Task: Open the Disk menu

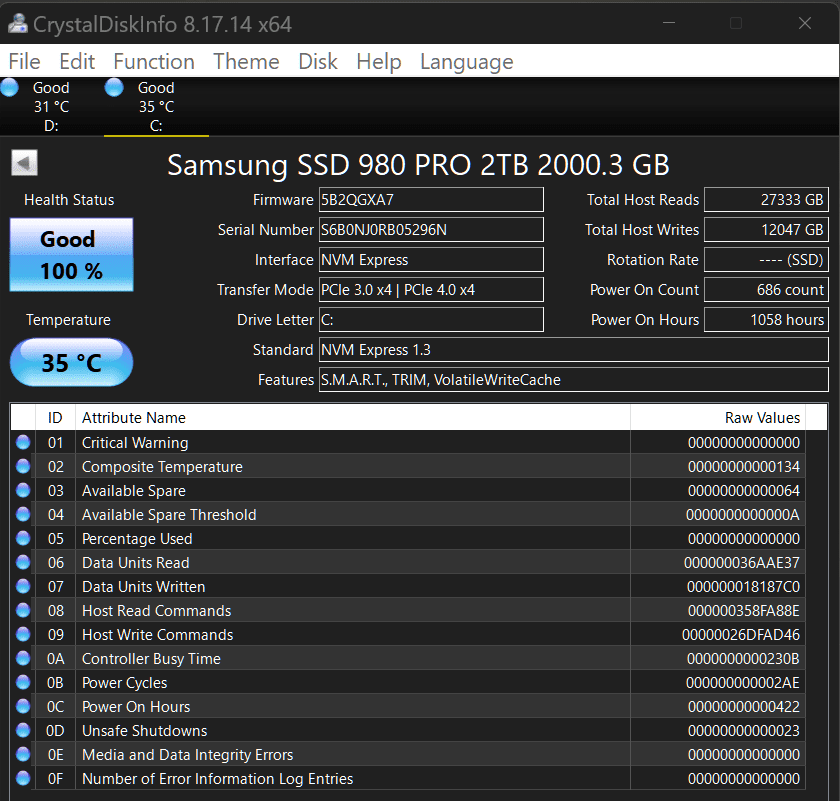Action: (x=318, y=62)
